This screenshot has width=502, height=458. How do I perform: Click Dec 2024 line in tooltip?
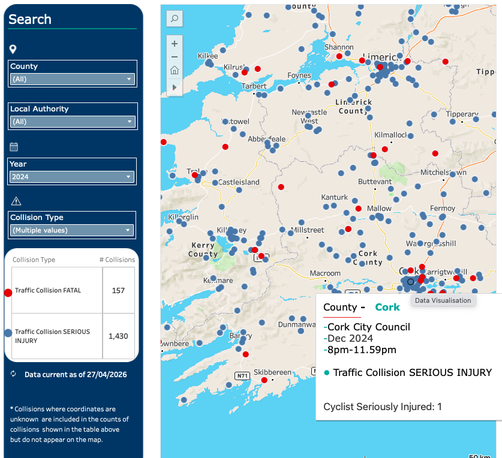(x=350, y=338)
